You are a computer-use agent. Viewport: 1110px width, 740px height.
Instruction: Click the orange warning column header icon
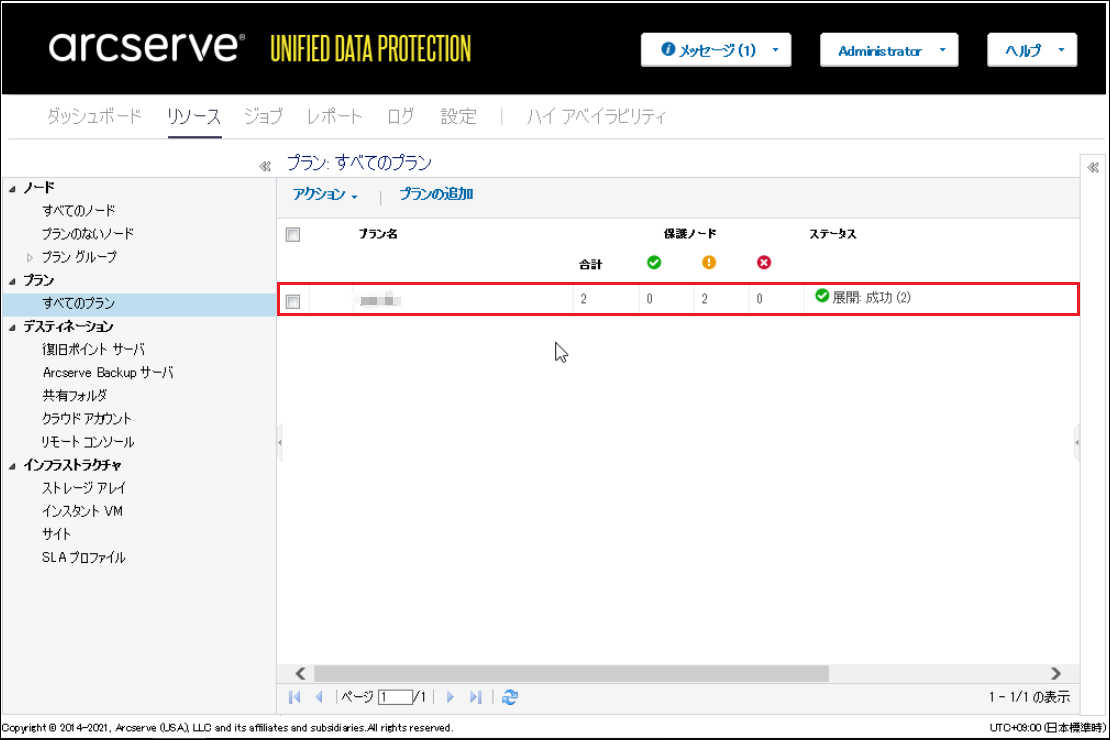click(709, 263)
